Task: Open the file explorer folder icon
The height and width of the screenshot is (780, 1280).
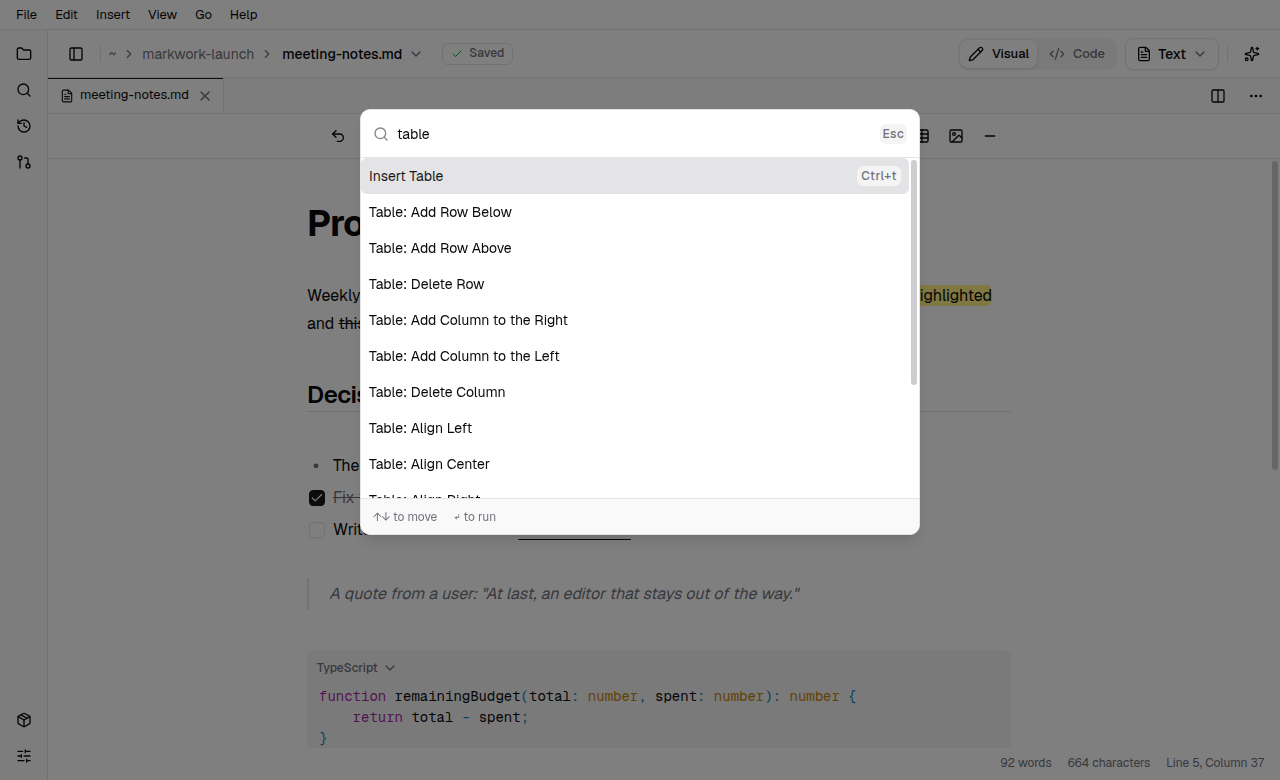Action: [x=24, y=54]
